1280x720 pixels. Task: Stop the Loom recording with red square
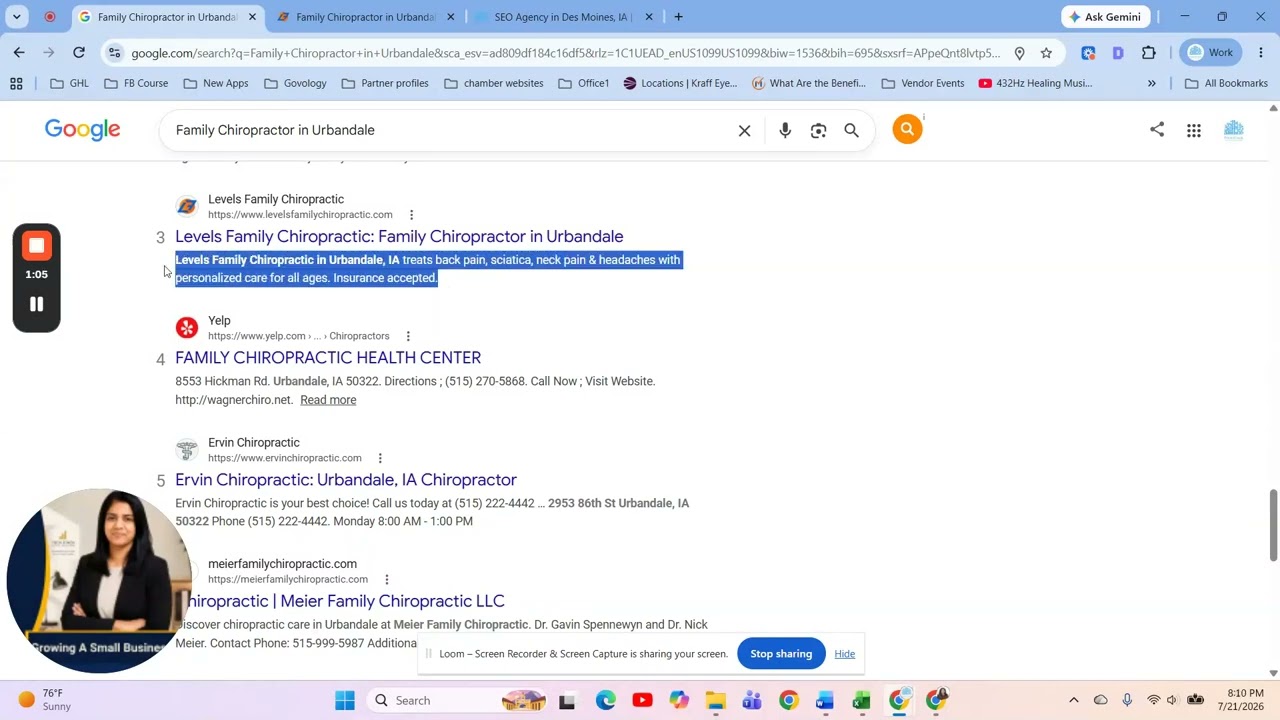point(36,245)
